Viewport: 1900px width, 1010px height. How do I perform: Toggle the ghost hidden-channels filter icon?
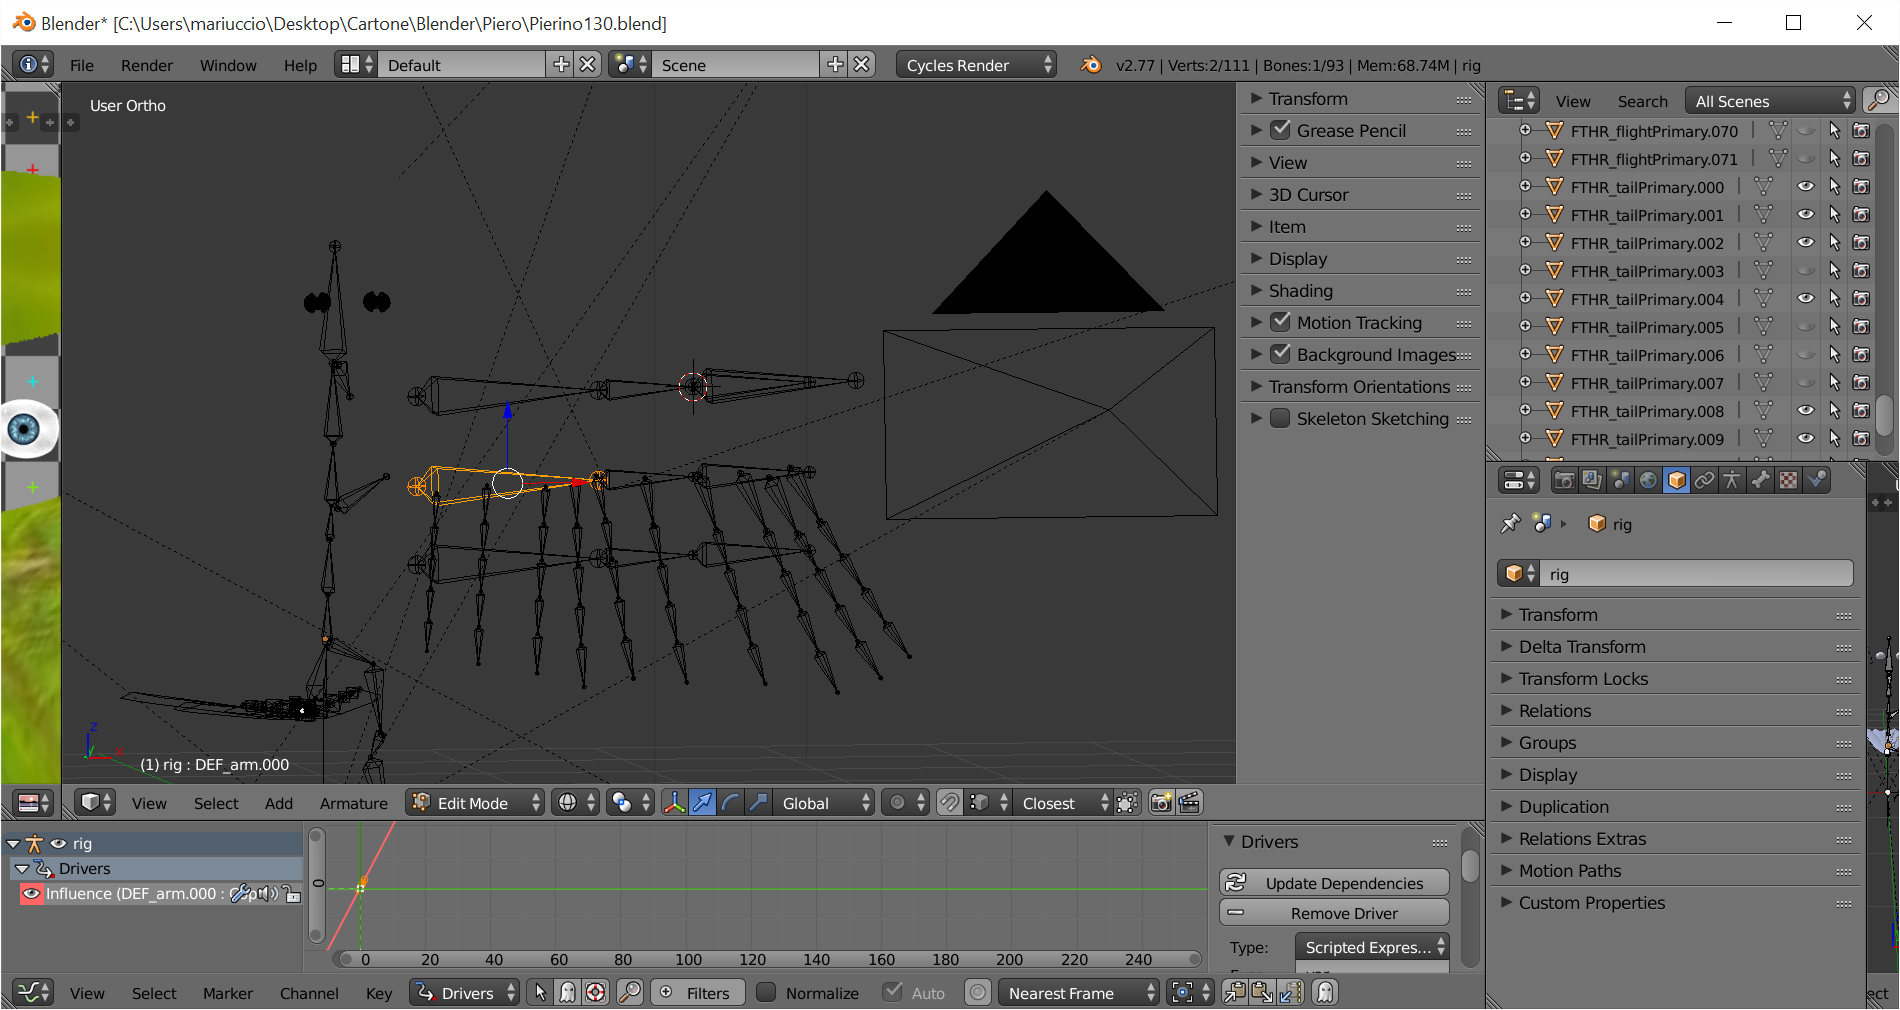pyautogui.click(x=568, y=992)
